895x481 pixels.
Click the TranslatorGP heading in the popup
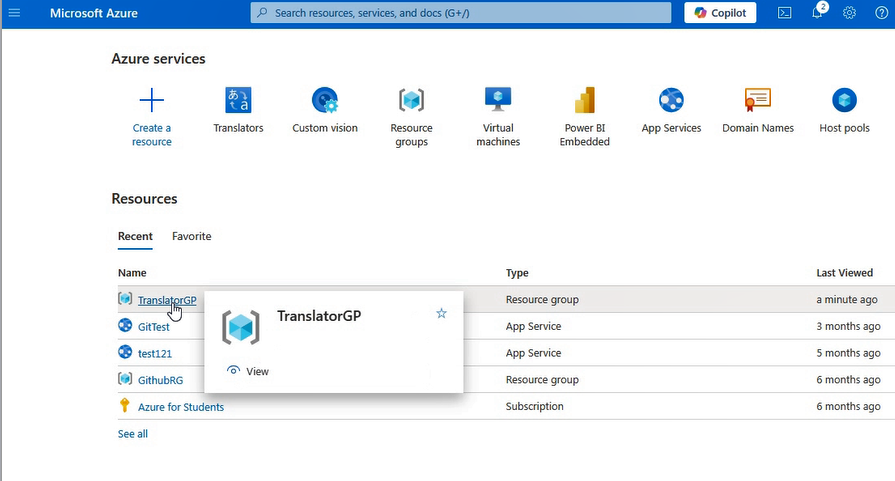[319, 316]
